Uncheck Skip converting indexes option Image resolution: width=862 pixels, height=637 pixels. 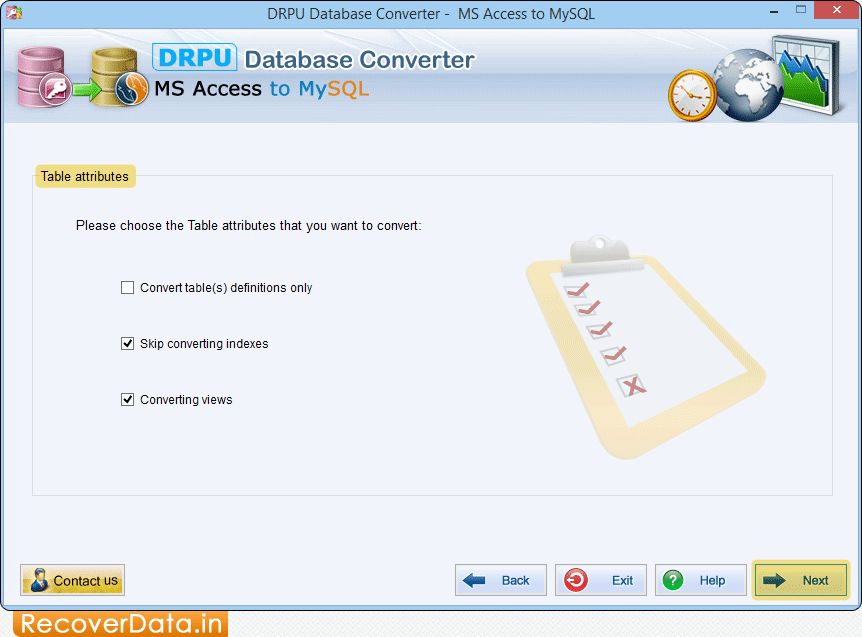pyautogui.click(x=127, y=344)
